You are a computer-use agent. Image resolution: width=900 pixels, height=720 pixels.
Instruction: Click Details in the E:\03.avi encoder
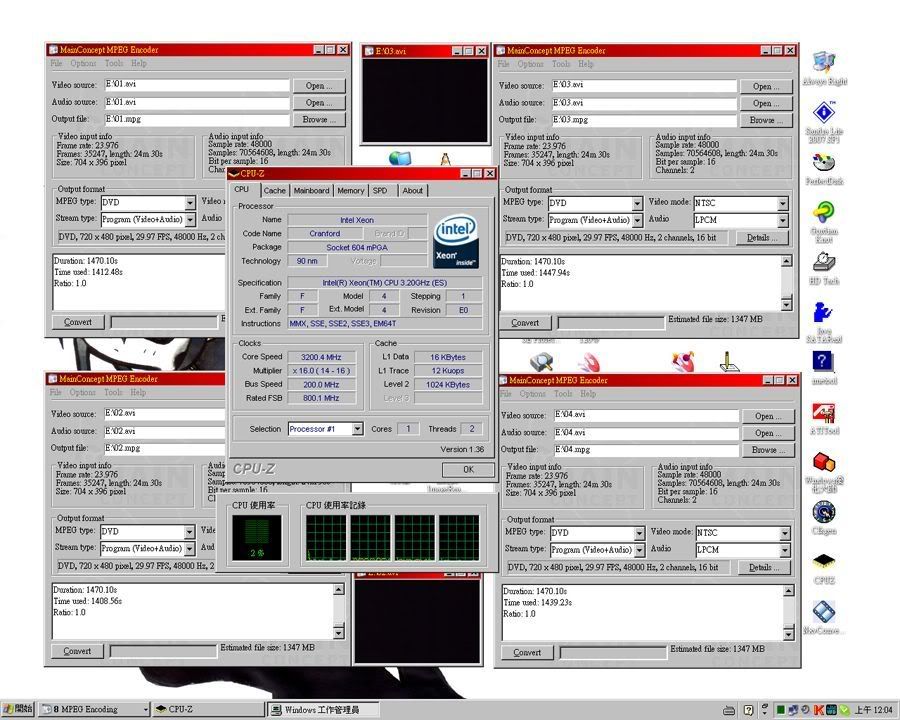[762, 238]
